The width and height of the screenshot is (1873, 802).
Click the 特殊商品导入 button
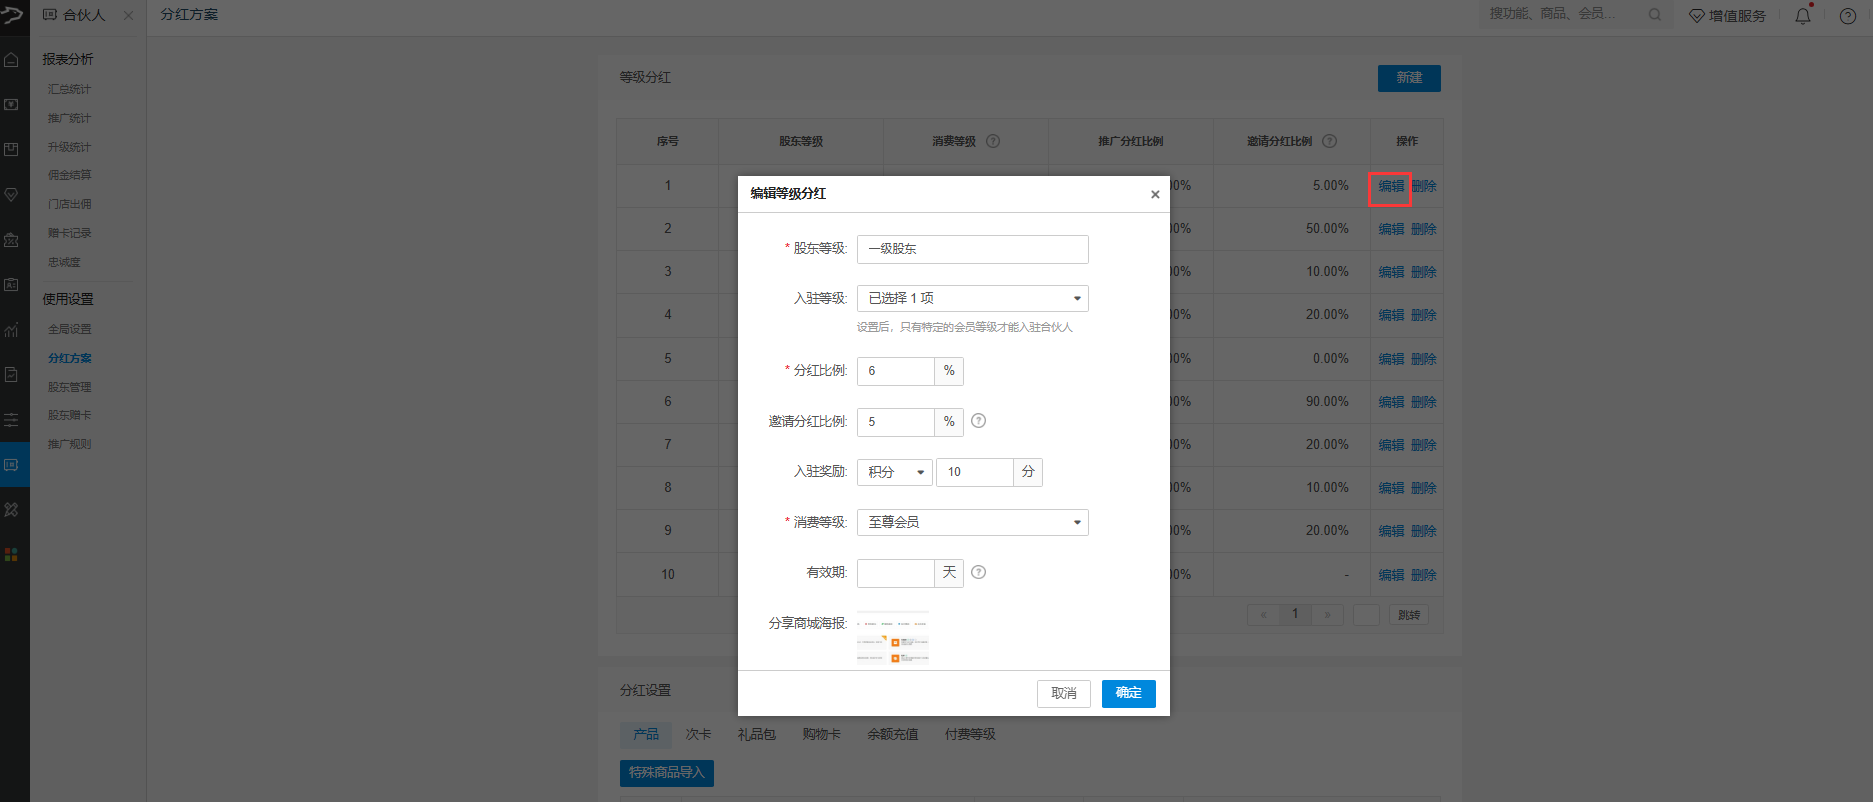click(667, 773)
